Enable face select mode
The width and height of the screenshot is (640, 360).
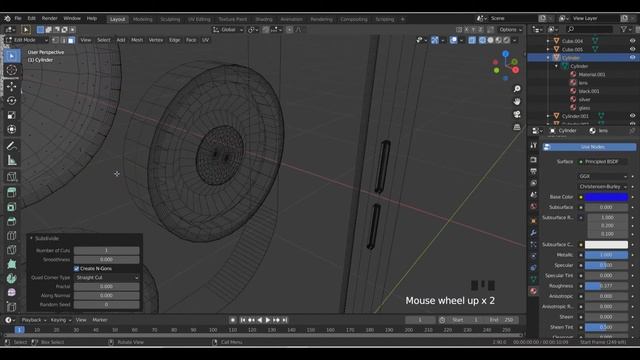pyautogui.click(x=71, y=40)
